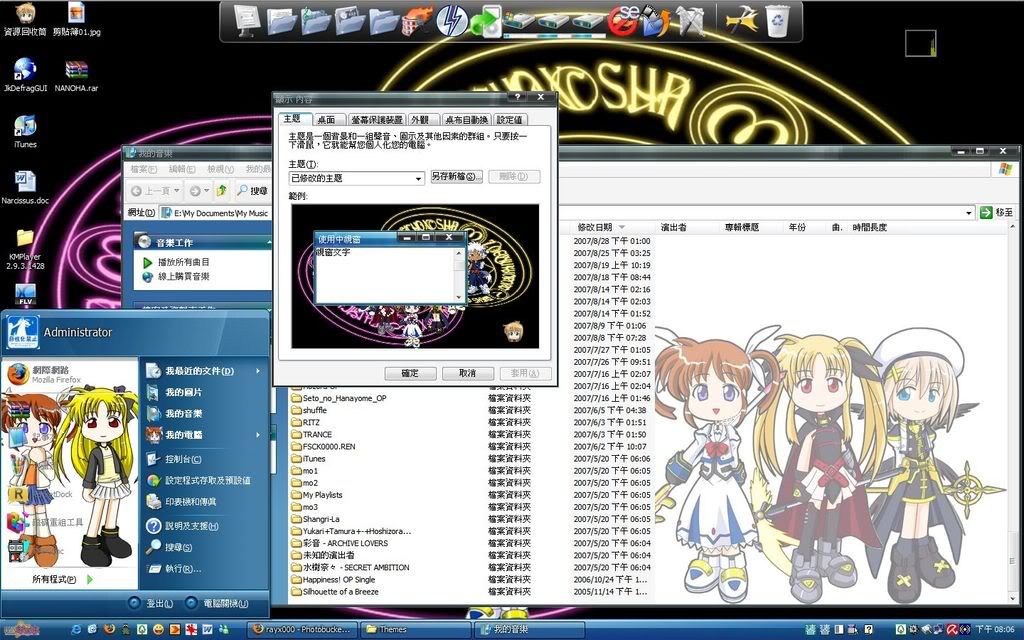Click 搜尋 in the 我的音樂 toolbar
Viewport: 1024px width, 640px height.
(252, 191)
